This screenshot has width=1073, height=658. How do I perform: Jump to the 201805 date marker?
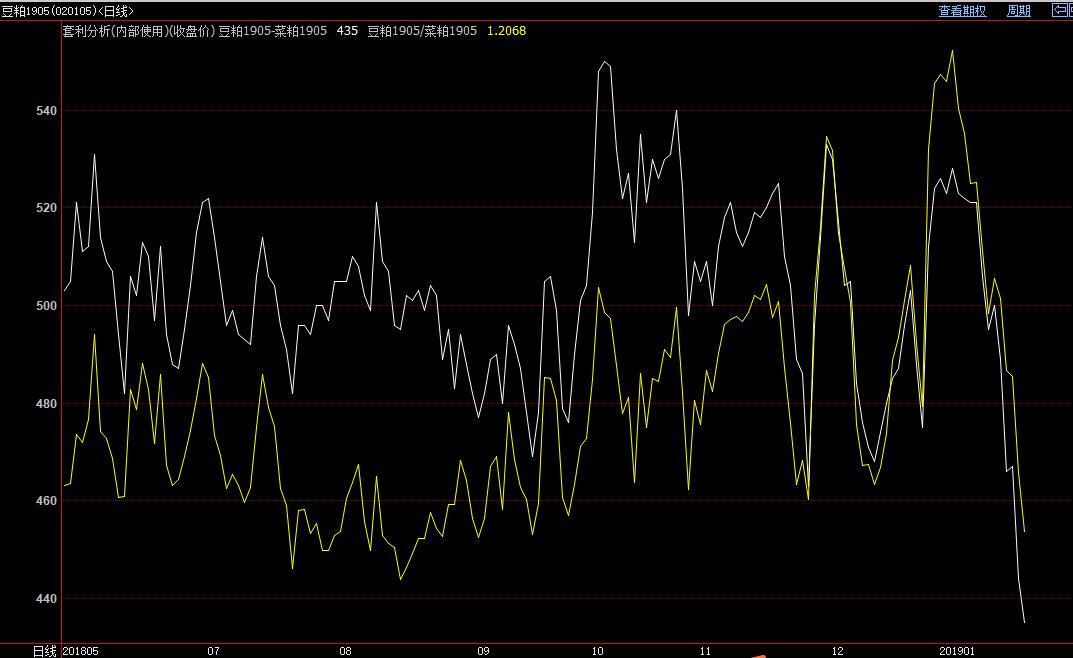click(82, 651)
